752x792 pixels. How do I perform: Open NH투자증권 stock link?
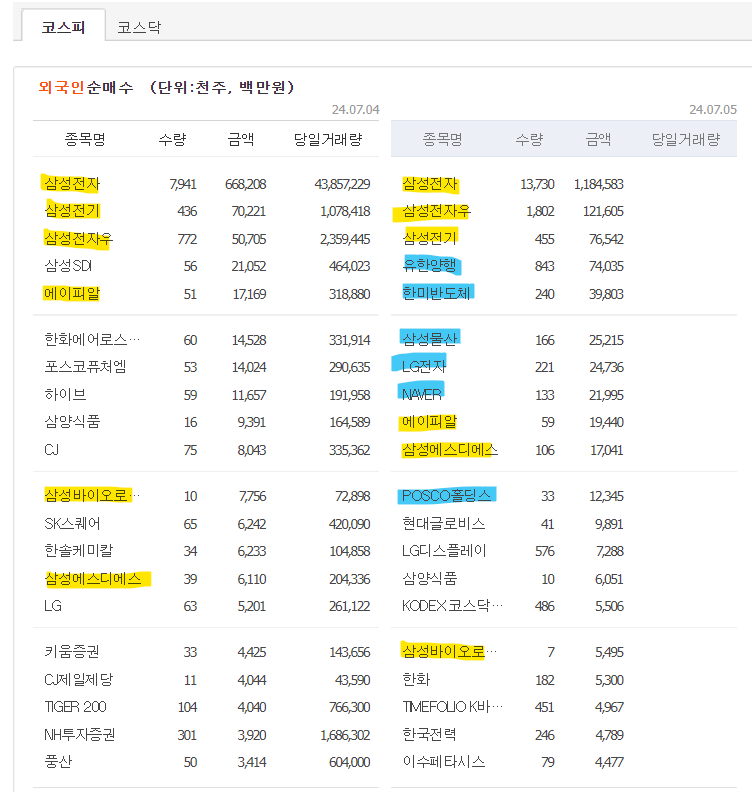(79, 734)
